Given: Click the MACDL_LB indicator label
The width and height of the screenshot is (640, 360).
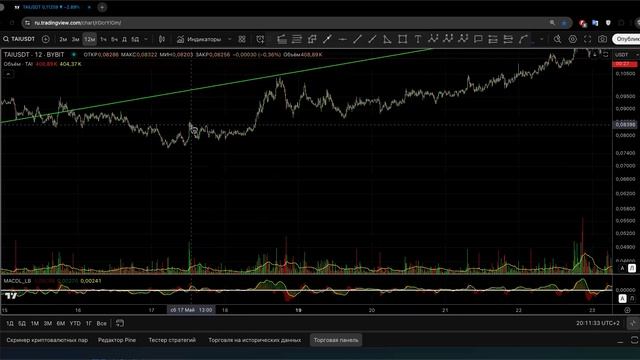Looking at the screenshot, I should (17, 281).
